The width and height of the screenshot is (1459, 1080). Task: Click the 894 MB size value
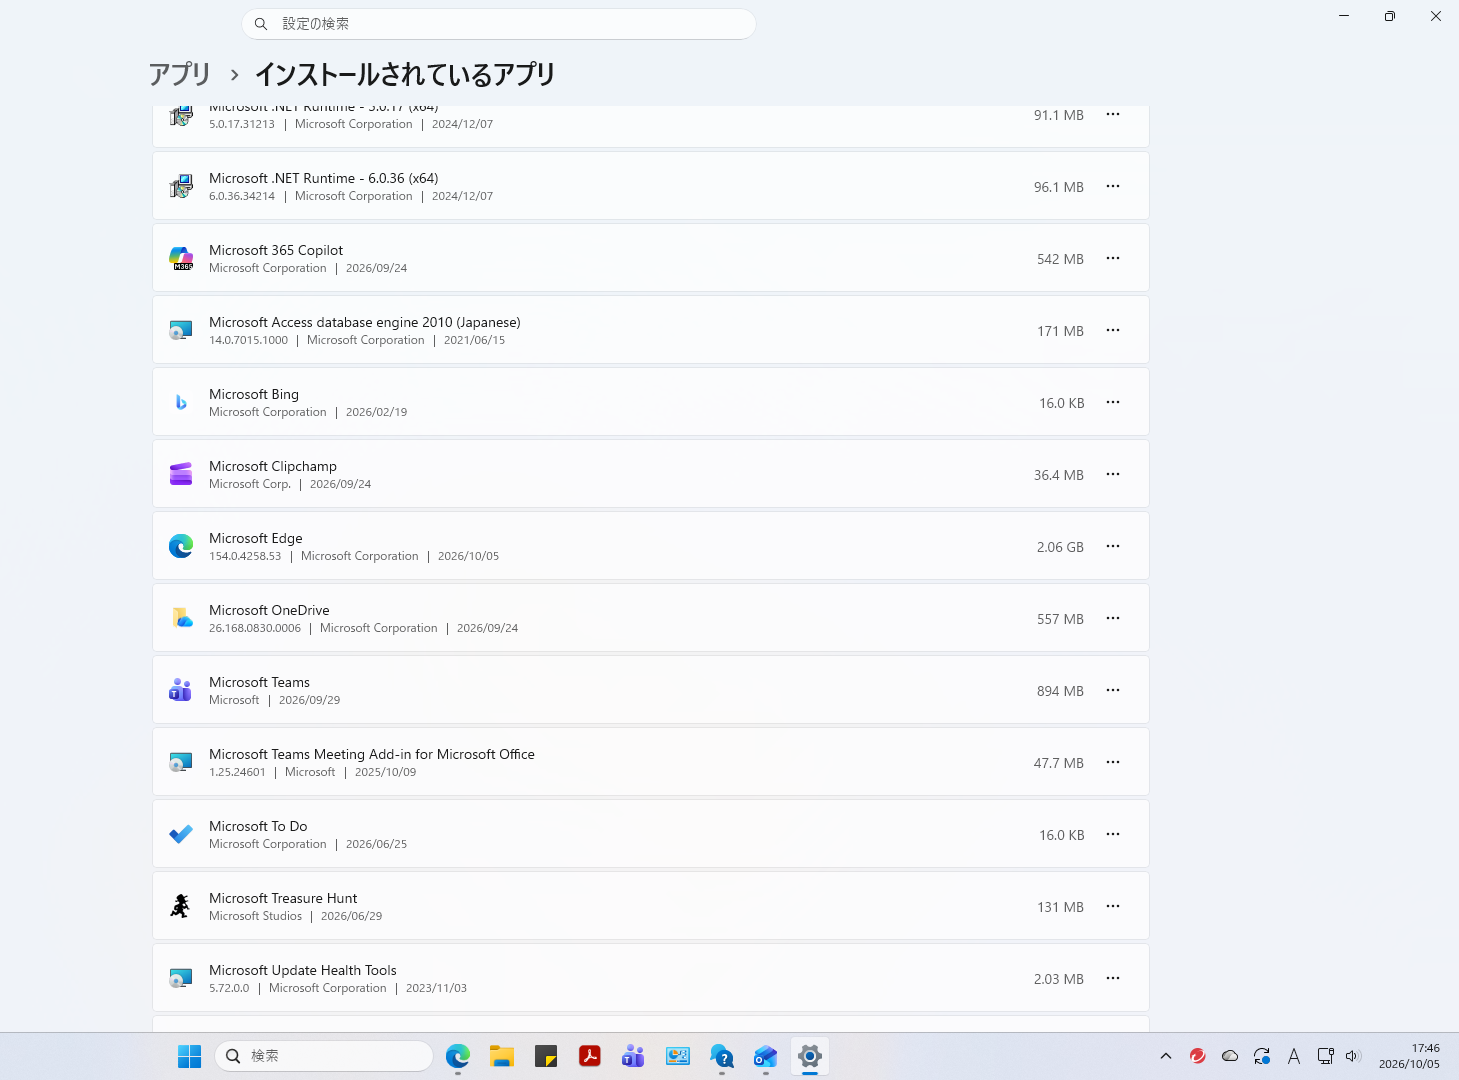tap(1060, 691)
